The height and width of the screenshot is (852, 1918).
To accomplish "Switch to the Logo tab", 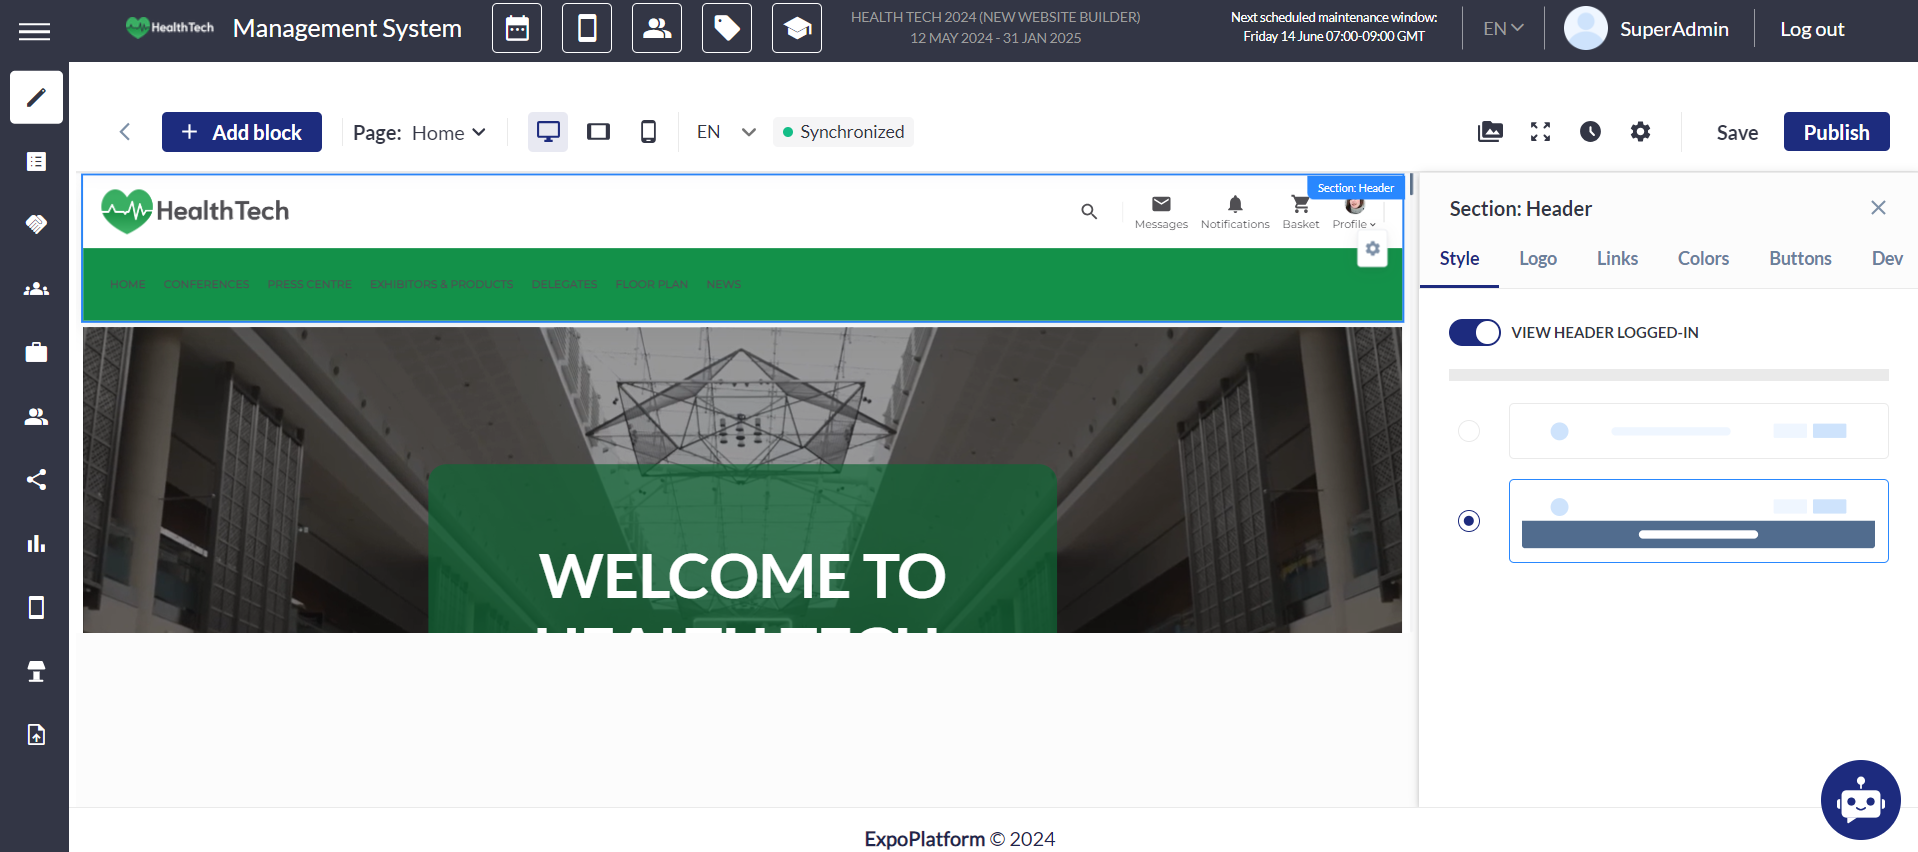I will [1538, 259].
